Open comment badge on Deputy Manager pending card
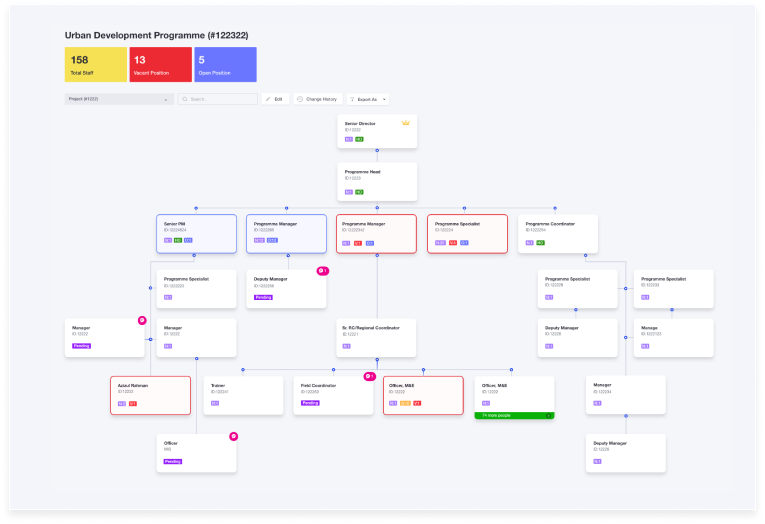The height and width of the screenshot is (524, 765). point(322,270)
